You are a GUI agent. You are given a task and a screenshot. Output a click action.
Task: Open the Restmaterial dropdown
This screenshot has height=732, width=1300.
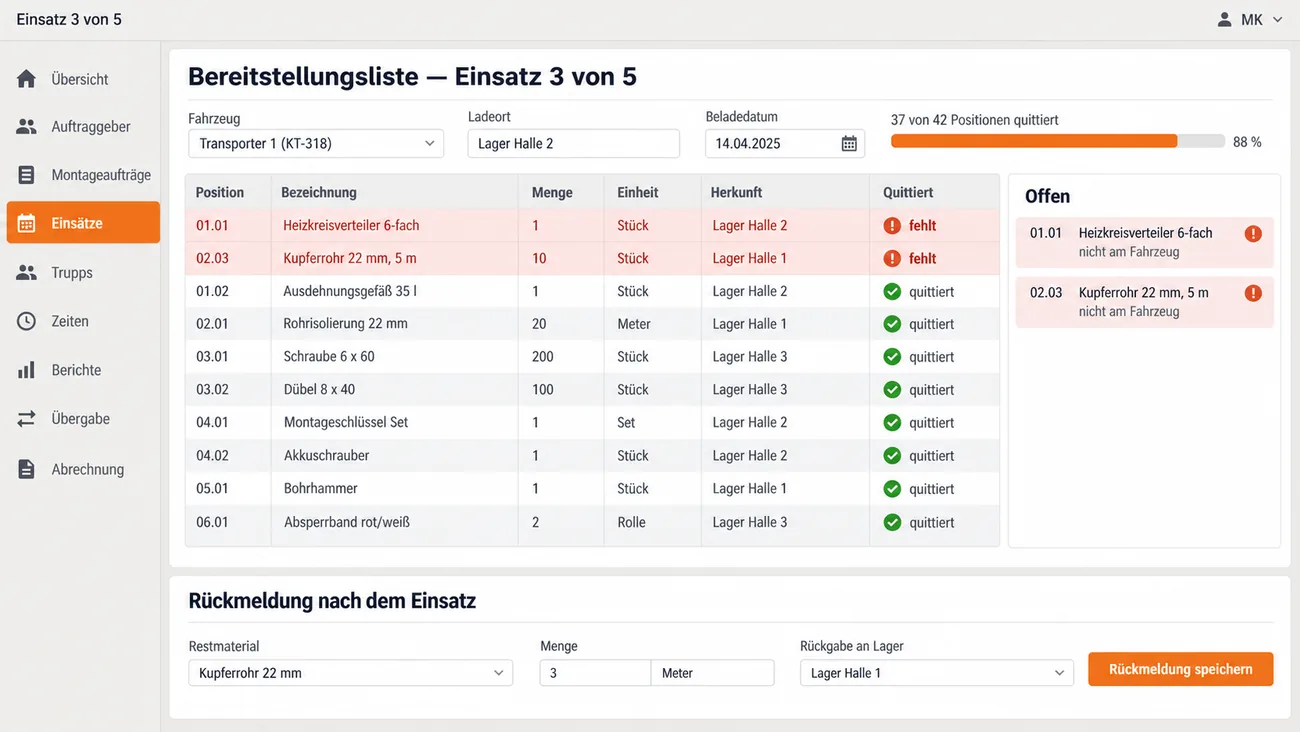(351, 673)
